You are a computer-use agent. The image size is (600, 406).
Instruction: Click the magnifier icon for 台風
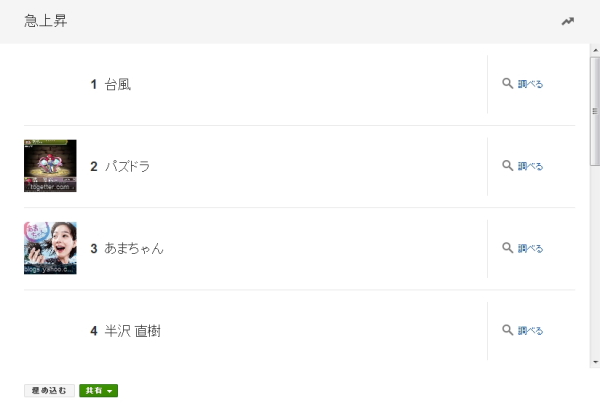507,84
